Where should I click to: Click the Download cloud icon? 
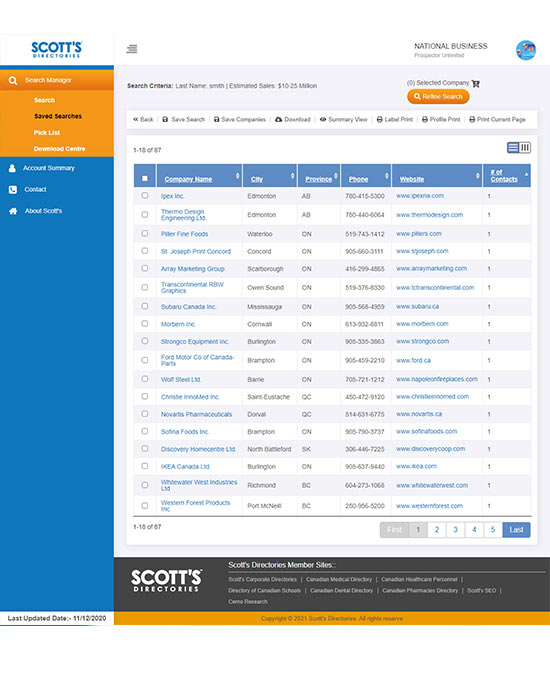pos(278,119)
